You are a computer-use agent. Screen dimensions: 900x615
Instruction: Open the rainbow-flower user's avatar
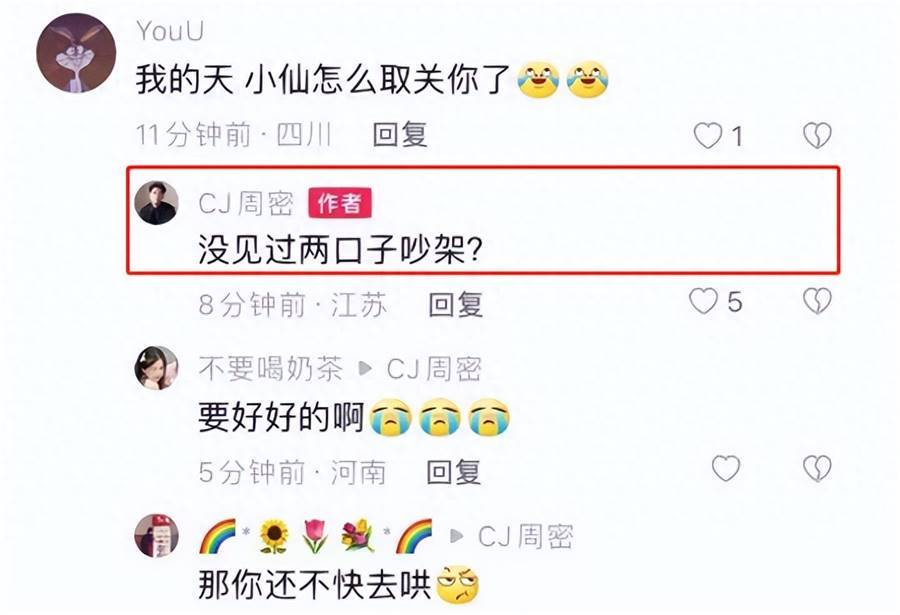point(156,536)
